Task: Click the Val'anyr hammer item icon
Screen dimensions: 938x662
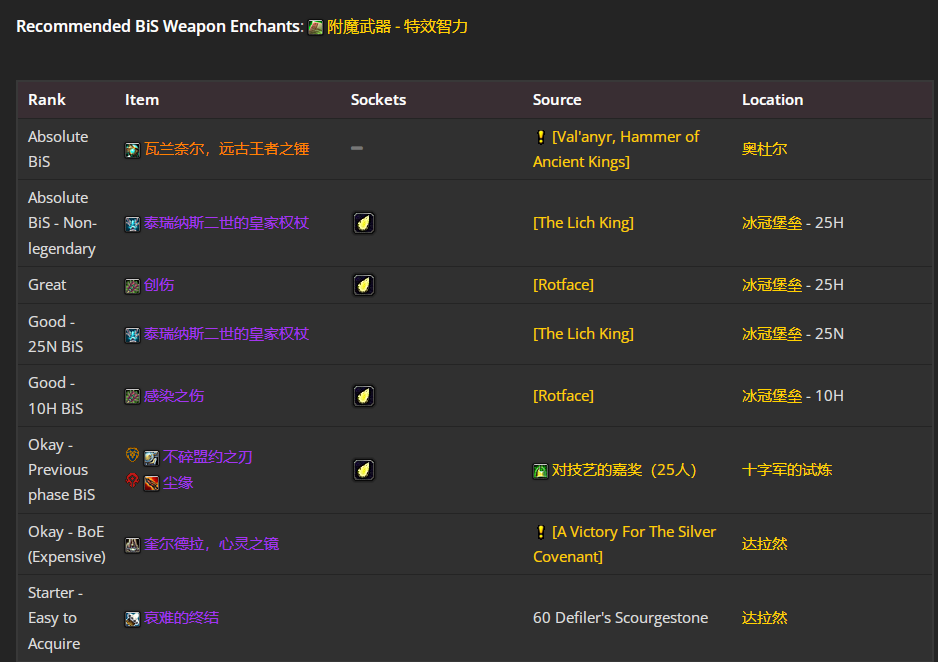Action: pos(131,148)
